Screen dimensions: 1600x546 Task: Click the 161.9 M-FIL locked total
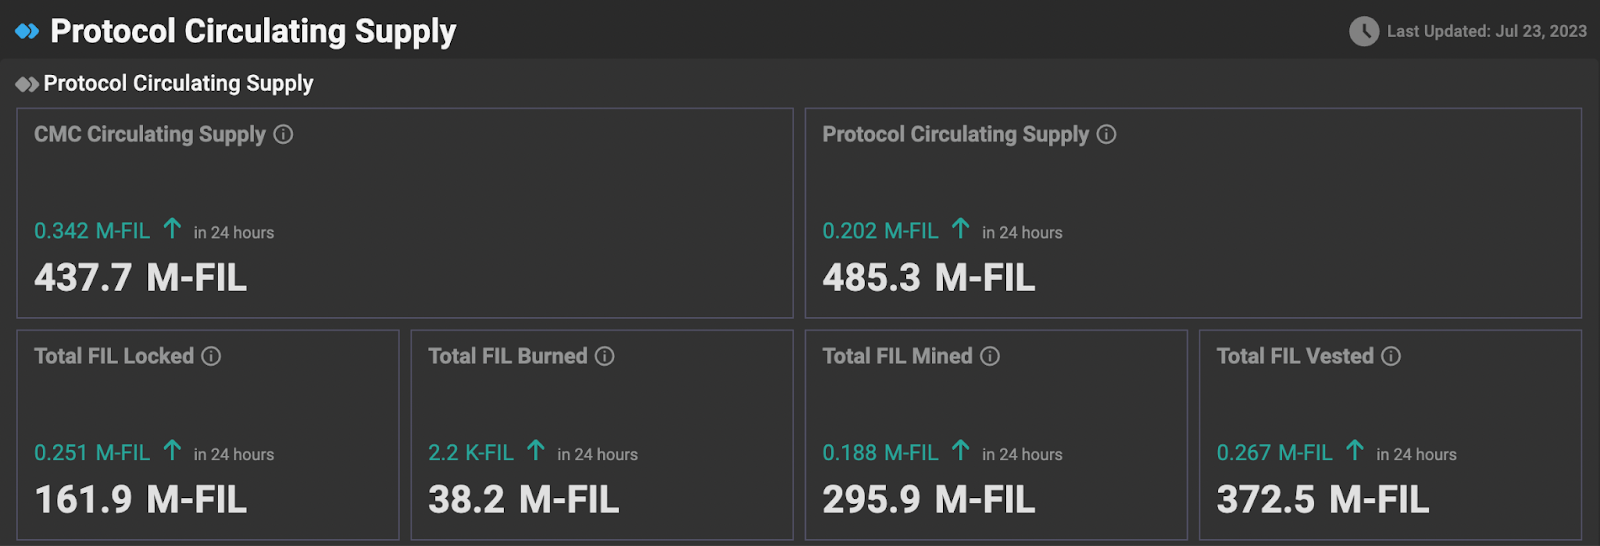click(140, 500)
